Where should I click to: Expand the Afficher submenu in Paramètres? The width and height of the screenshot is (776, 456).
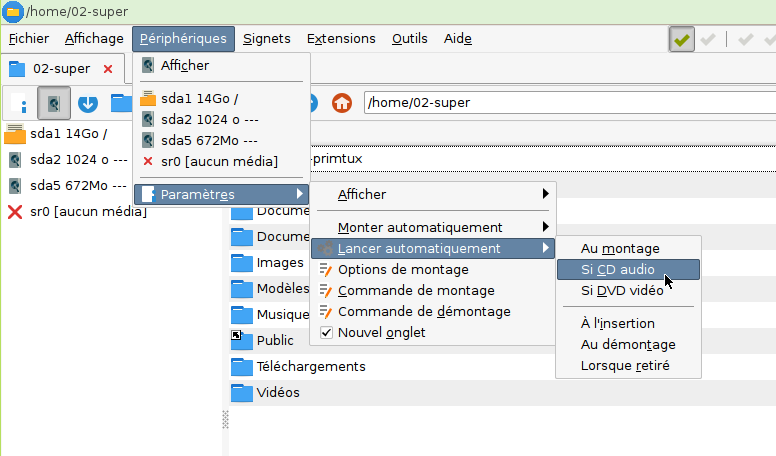[545, 194]
